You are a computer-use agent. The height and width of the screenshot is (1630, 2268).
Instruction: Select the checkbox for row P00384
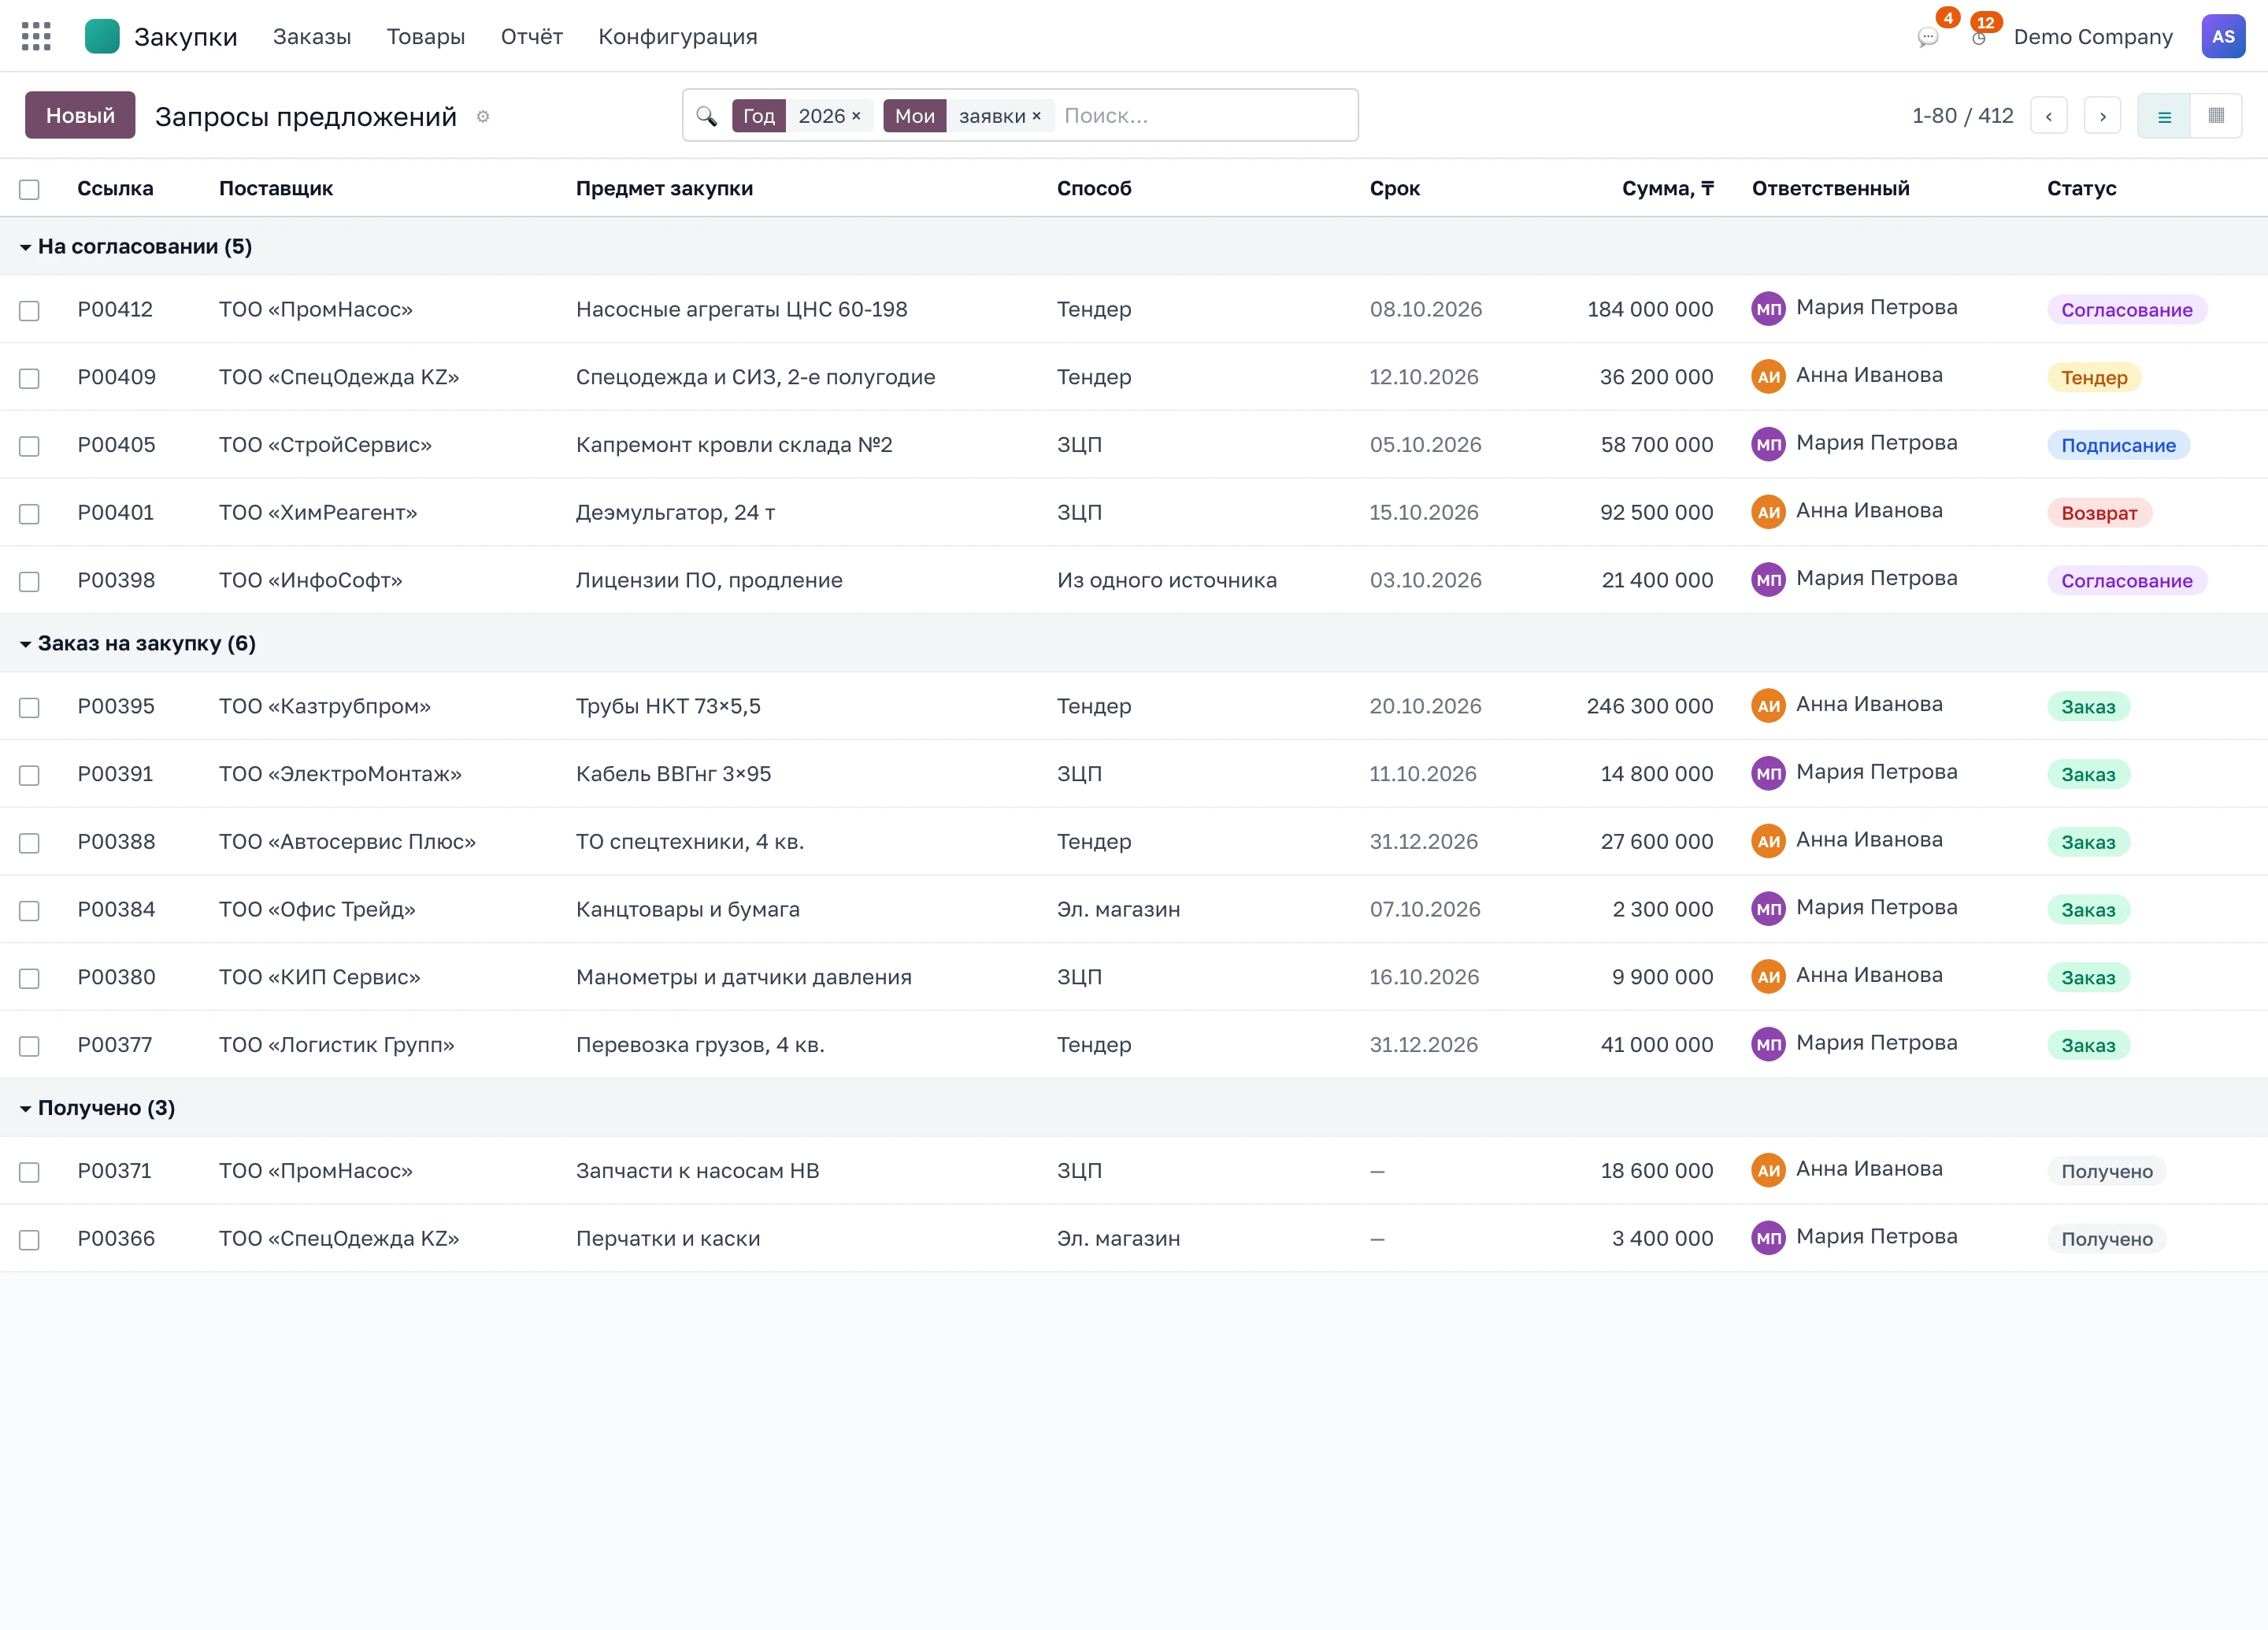click(29, 911)
